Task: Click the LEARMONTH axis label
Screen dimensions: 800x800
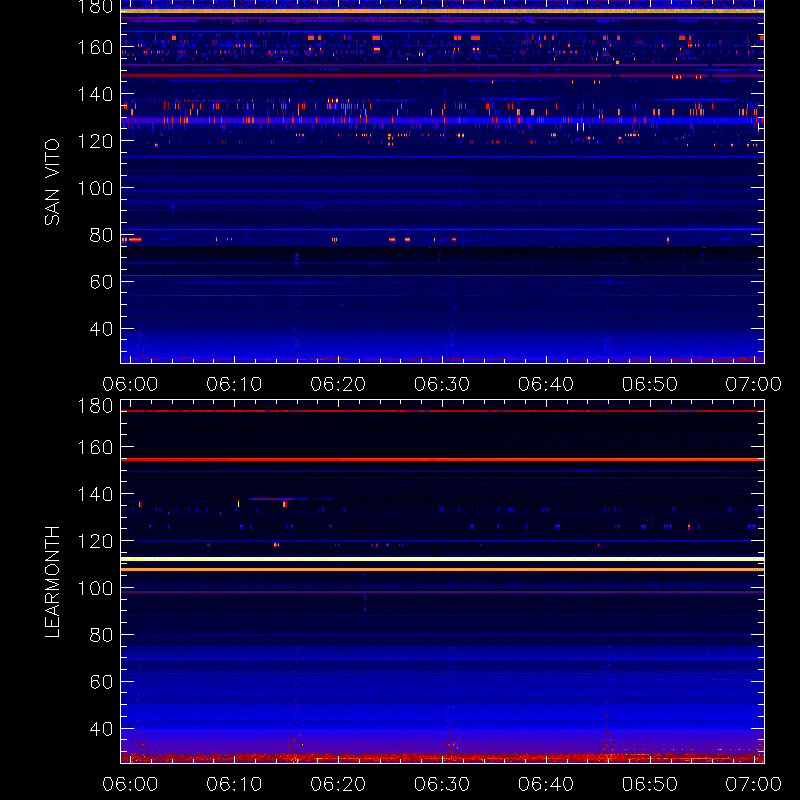Action: pos(52,582)
